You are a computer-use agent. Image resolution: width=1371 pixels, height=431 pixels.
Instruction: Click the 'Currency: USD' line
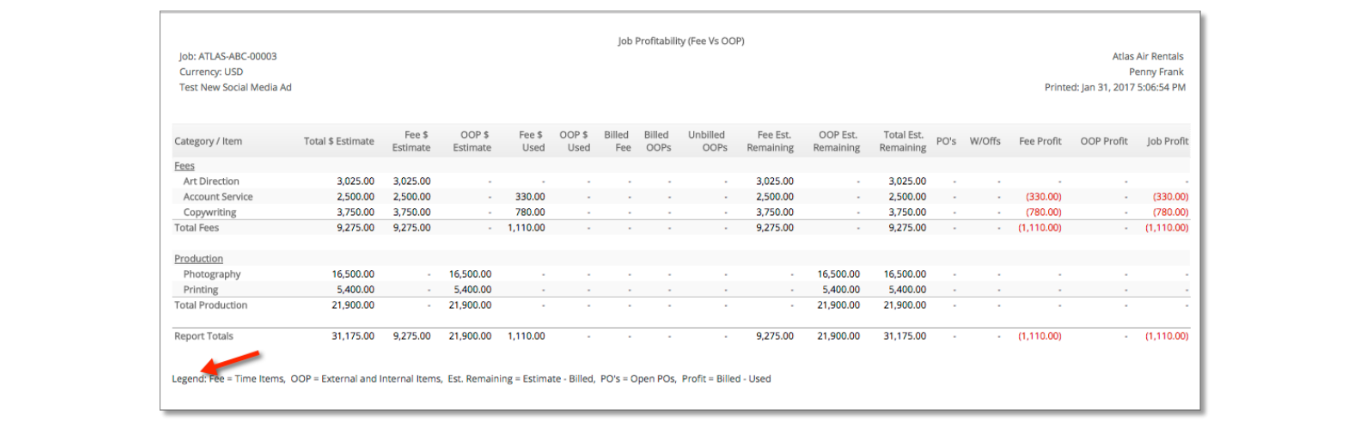[211, 72]
